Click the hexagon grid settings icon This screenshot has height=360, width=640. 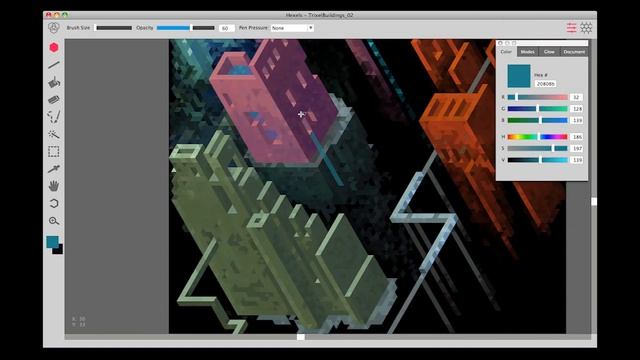[x=586, y=28]
